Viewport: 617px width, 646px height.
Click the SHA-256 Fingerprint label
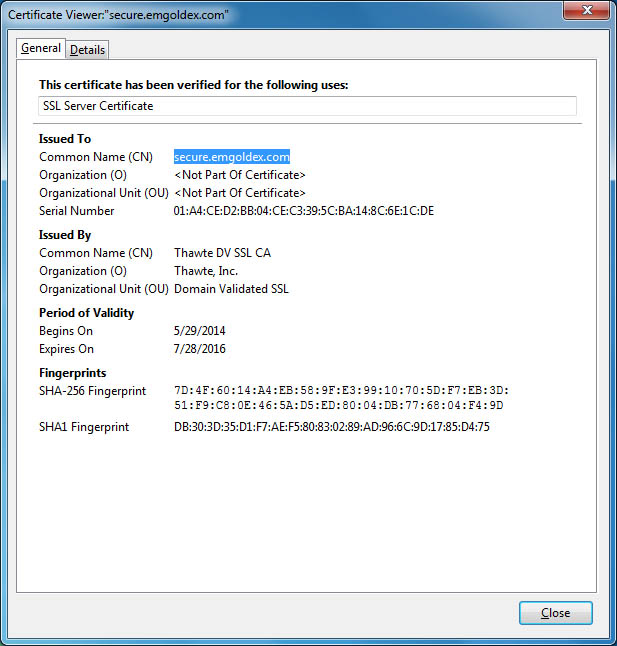(93, 391)
